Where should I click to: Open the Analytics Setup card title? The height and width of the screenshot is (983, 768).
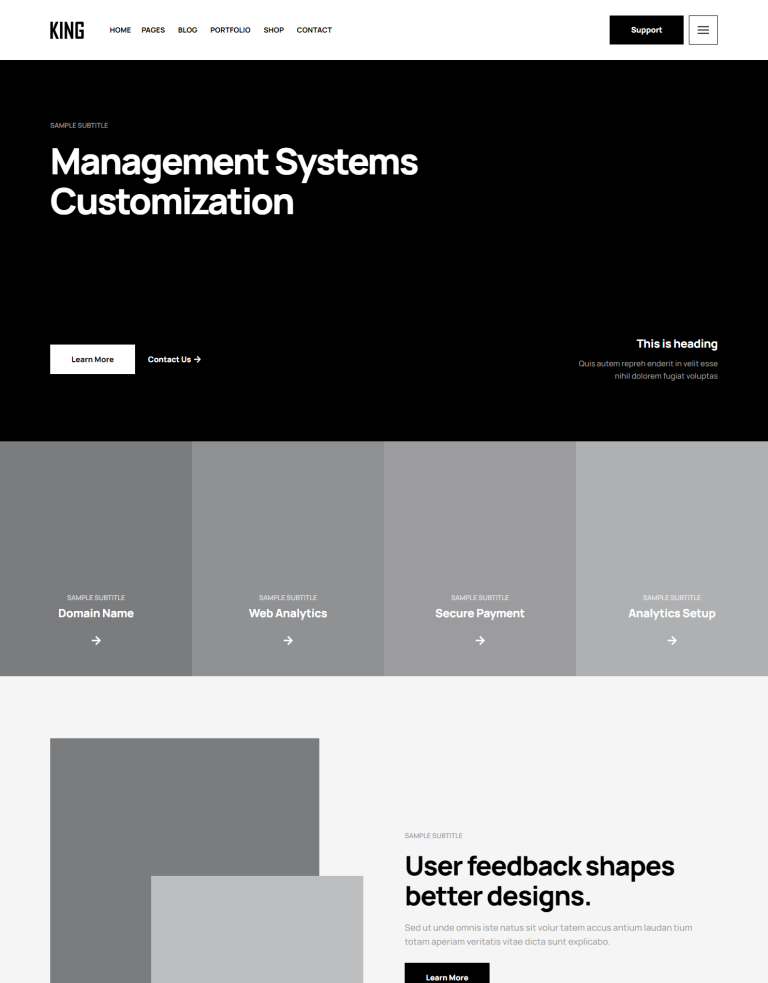pos(672,613)
